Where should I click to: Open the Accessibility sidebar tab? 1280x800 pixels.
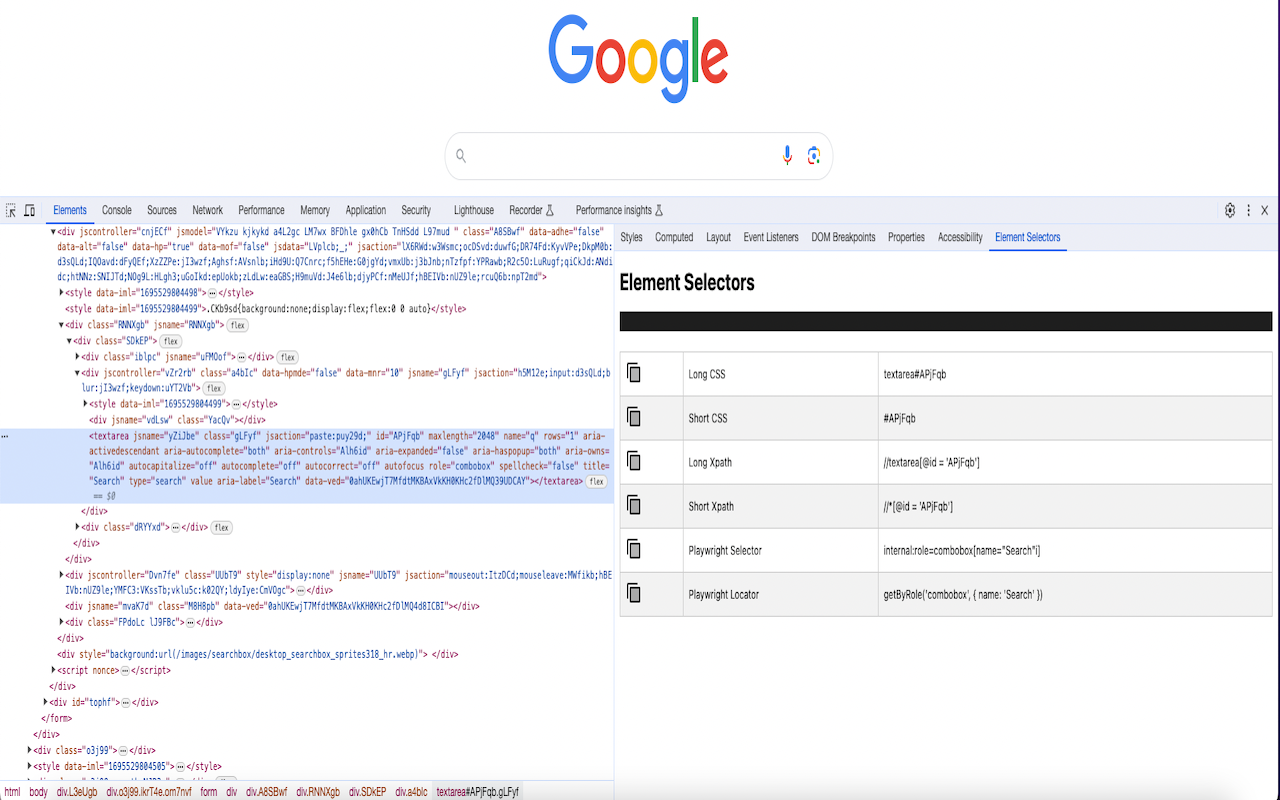[x=960, y=237]
